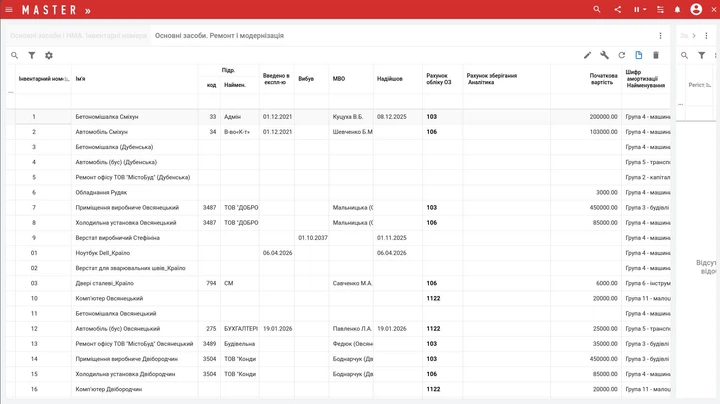Screen dimensions: 720x404
Task: Select row 'Бетономішалка Смікун'
Action: tap(338, 117)
